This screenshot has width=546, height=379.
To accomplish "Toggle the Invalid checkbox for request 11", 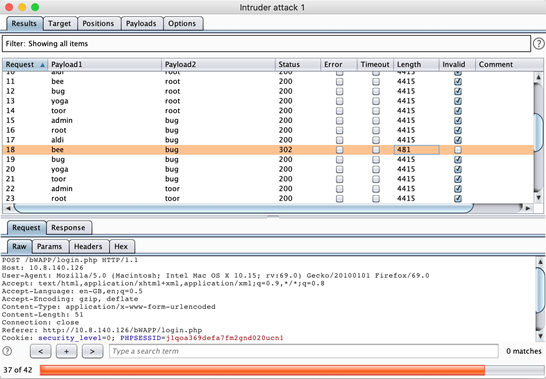I will click(x=458, y=82).
